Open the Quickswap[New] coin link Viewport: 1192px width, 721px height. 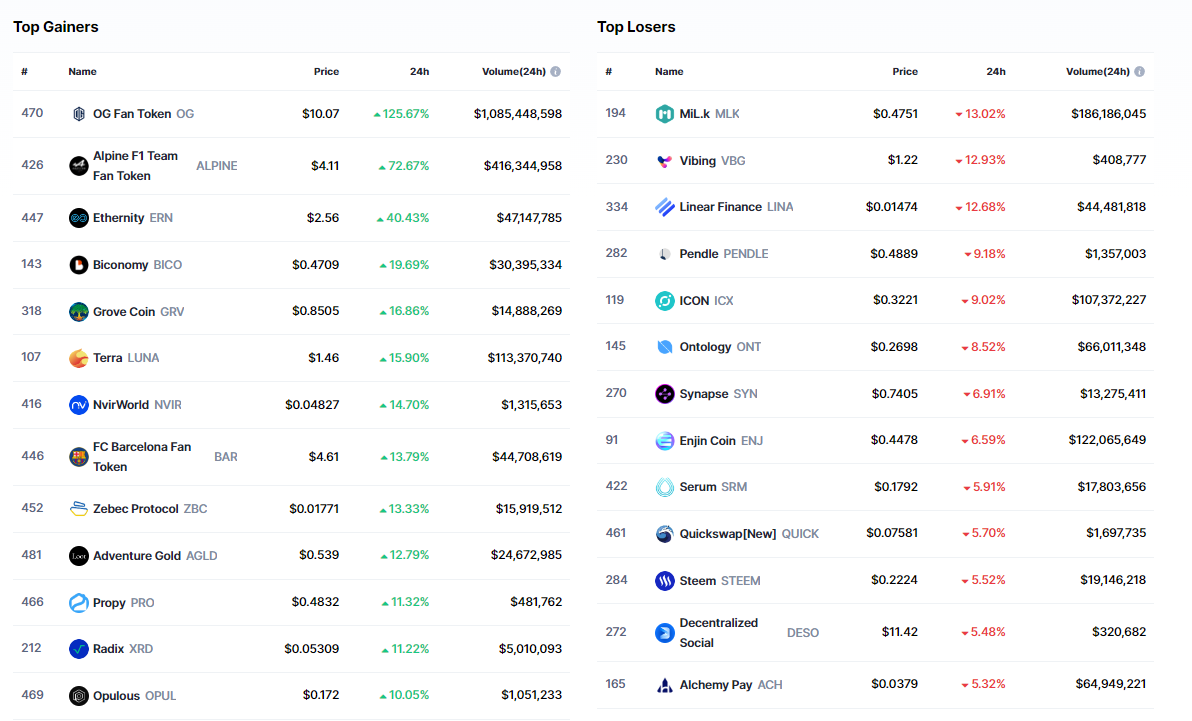(727, 534)
